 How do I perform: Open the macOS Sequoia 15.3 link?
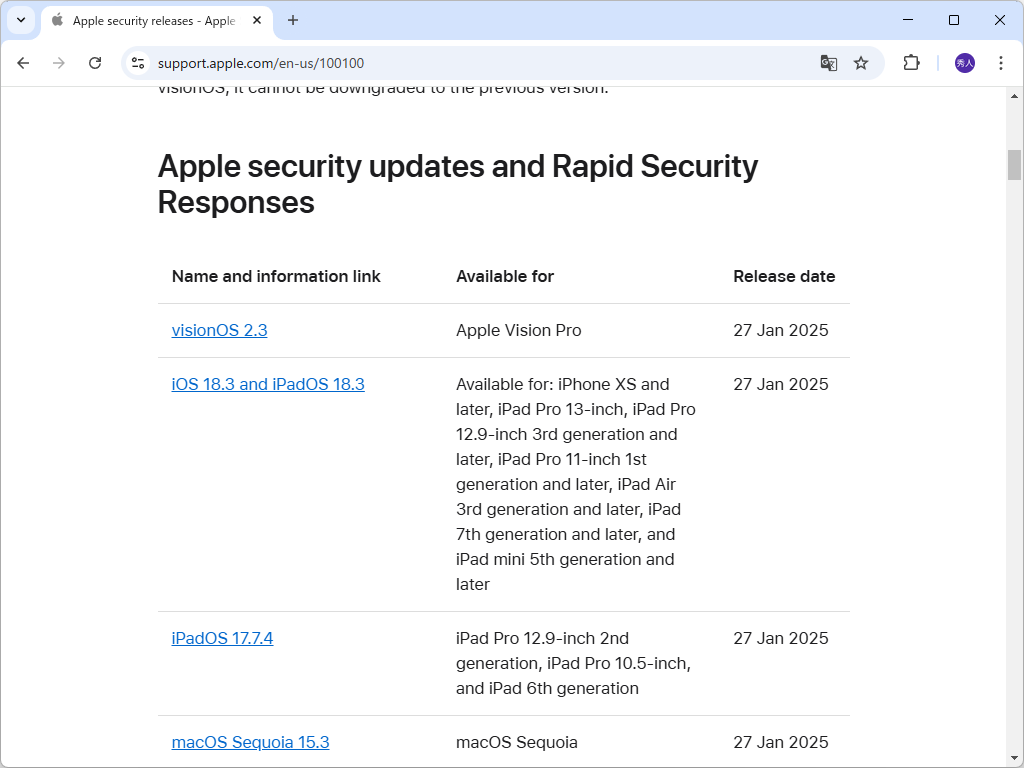coord(250,742)
